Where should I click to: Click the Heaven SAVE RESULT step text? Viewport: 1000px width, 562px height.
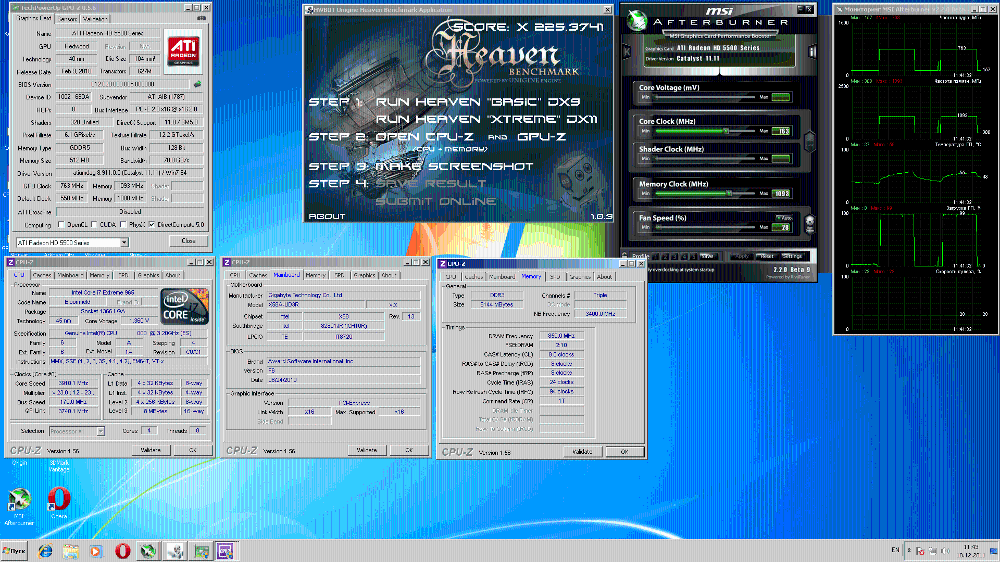tap(430, 183)
